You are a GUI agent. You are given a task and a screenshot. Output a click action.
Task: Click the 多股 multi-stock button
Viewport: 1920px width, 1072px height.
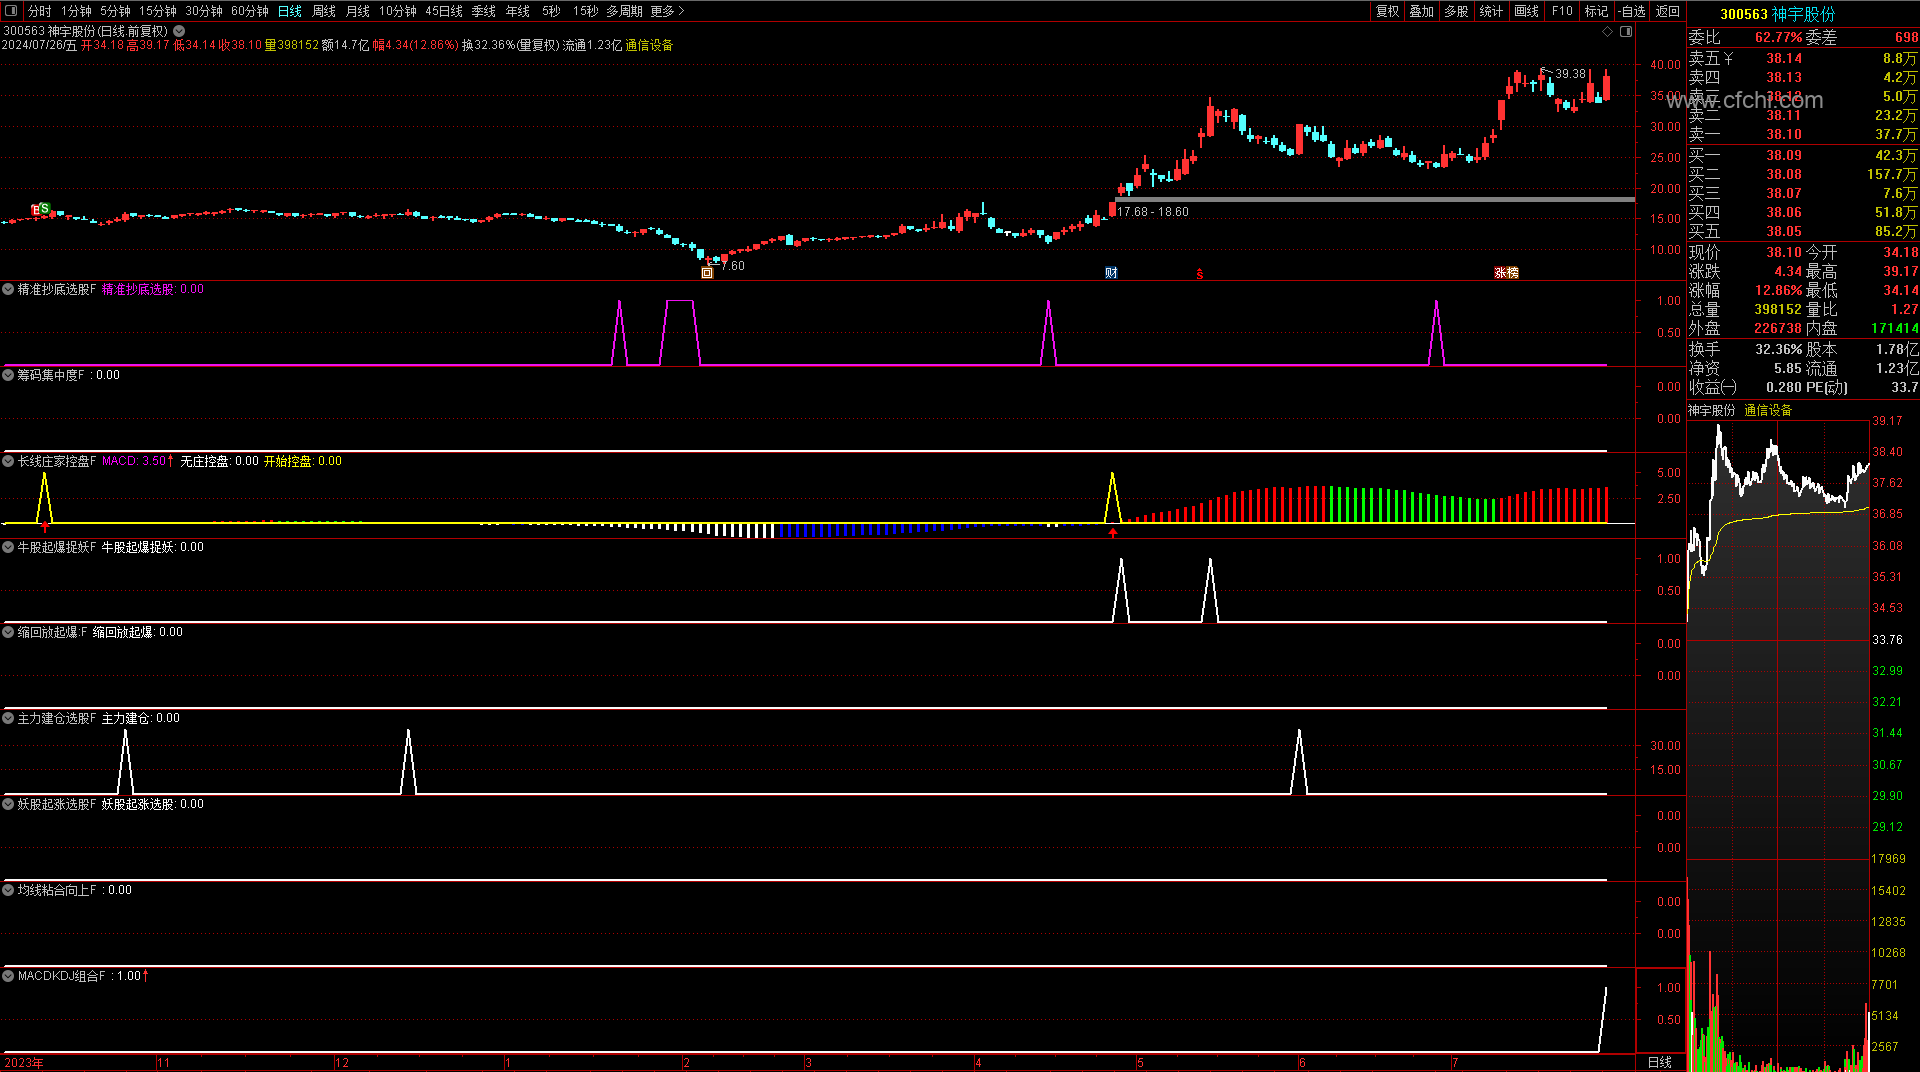click(1456, 11)
